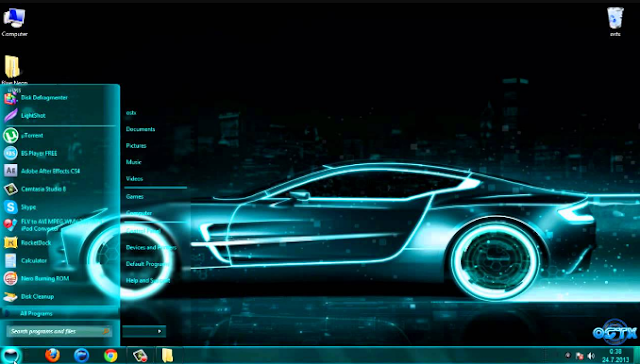640x364 pixels.
Task: Select the Blue Neon folder on desktop
Action: click(14, 71)
